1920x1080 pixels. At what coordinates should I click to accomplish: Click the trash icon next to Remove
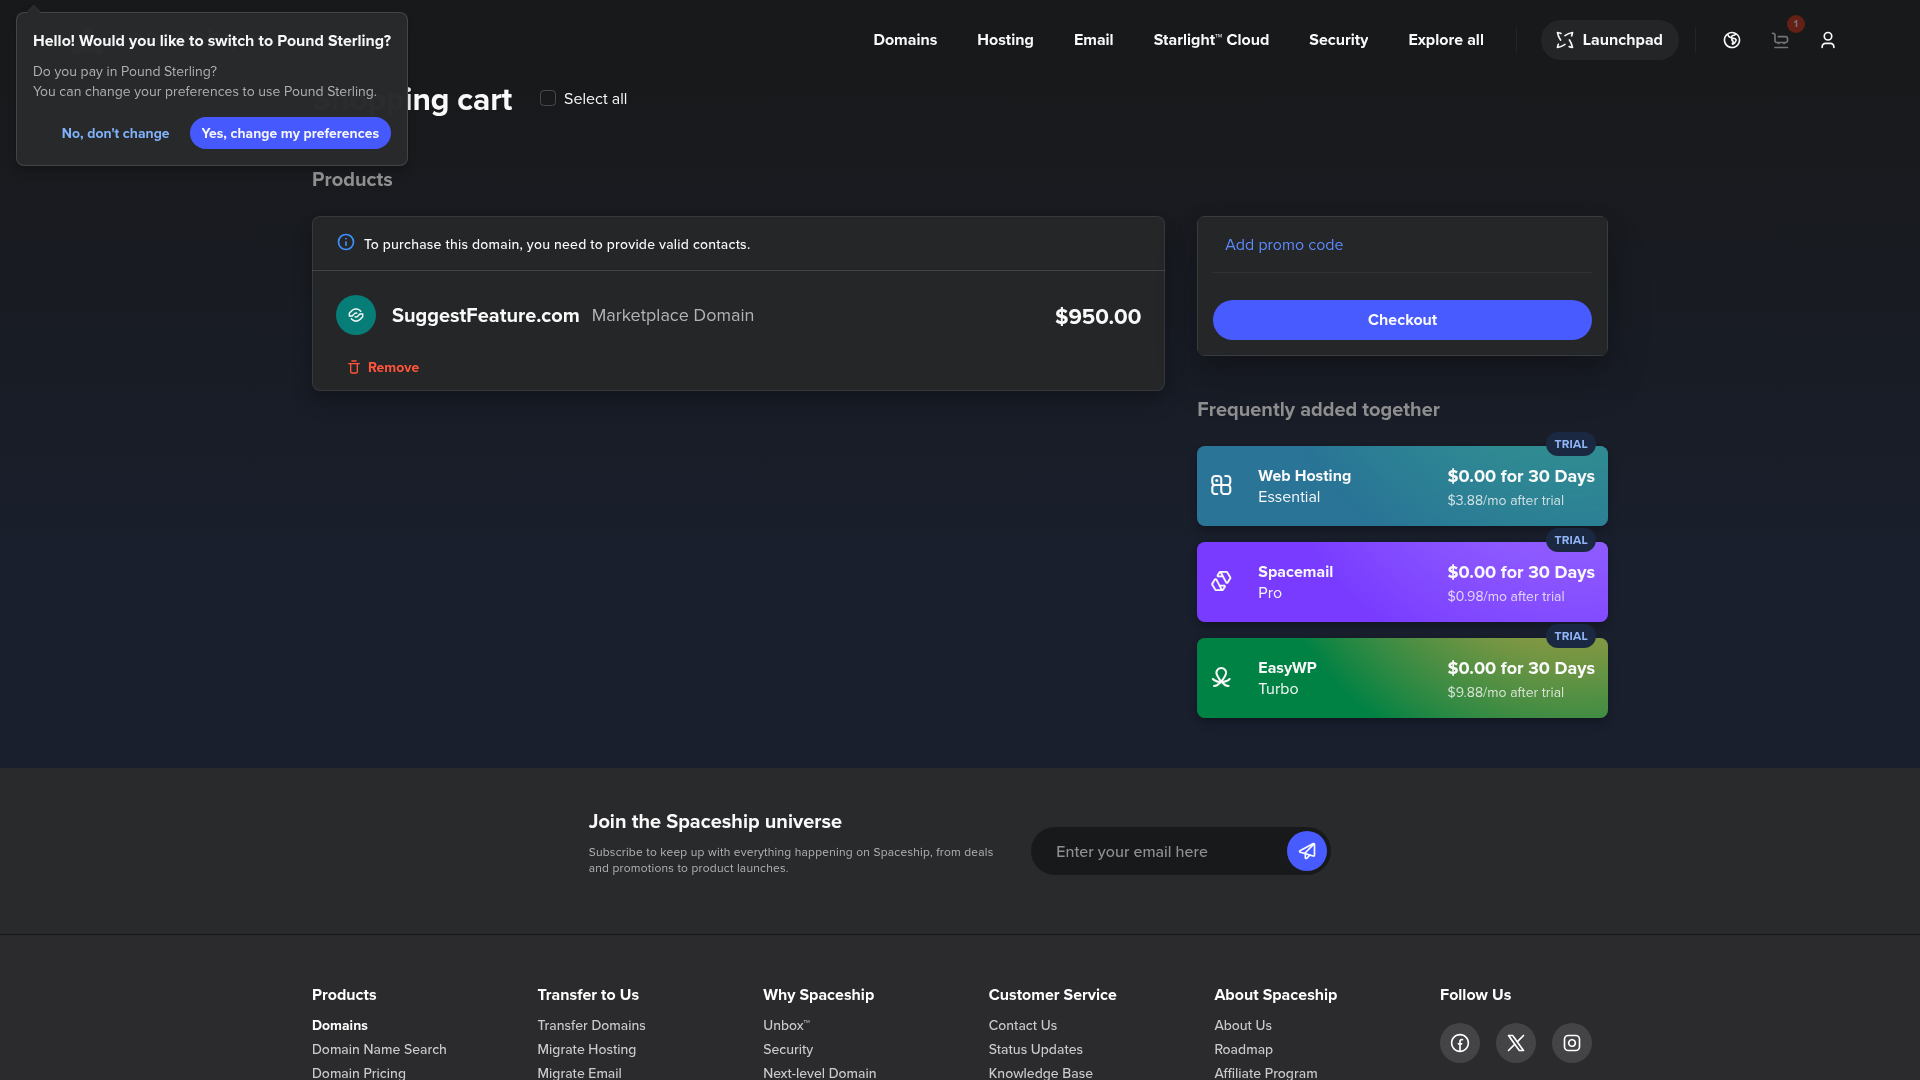tap(354, 367)
